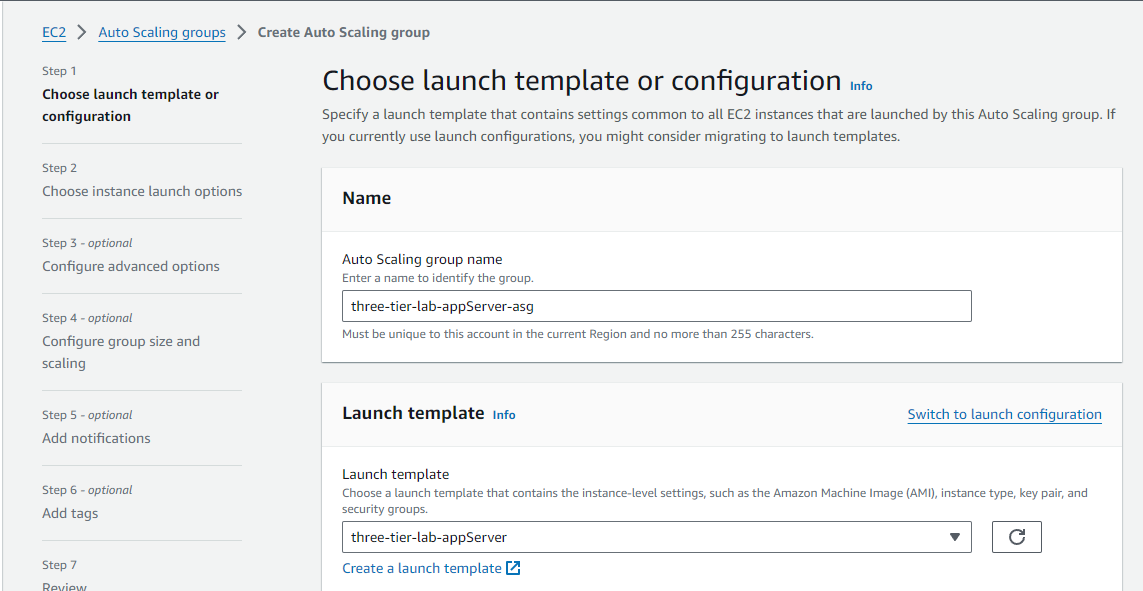Open Info link next to page heading
This screenshot has width=1143, height=591.
click(x=861, y=86)
